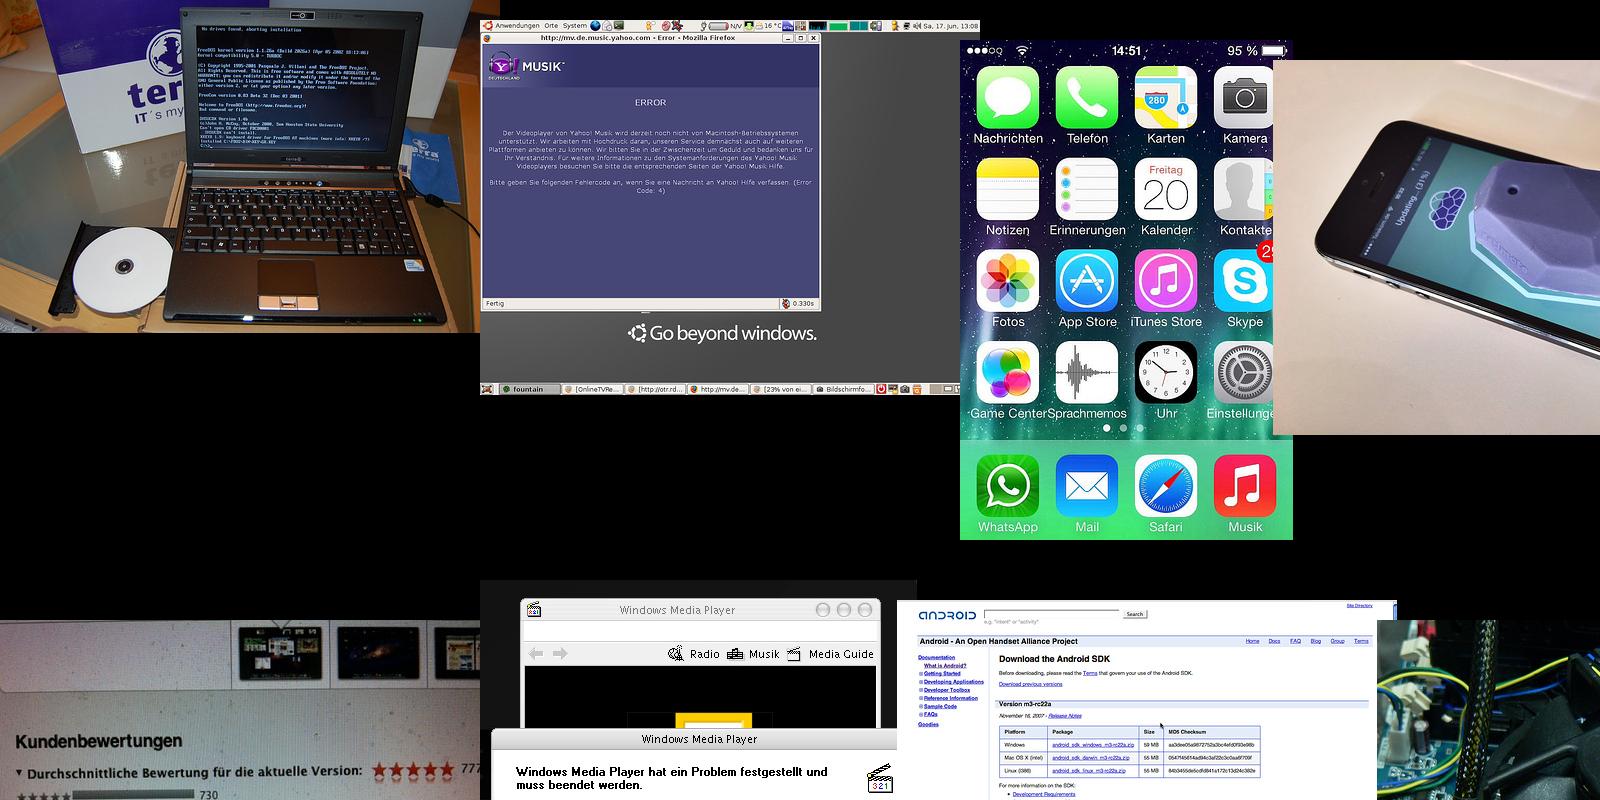Click the Firefox icon in the Ubuntu top panel
The width and height of the screenshot is (1600, 800).
click(x=596, y=26)
